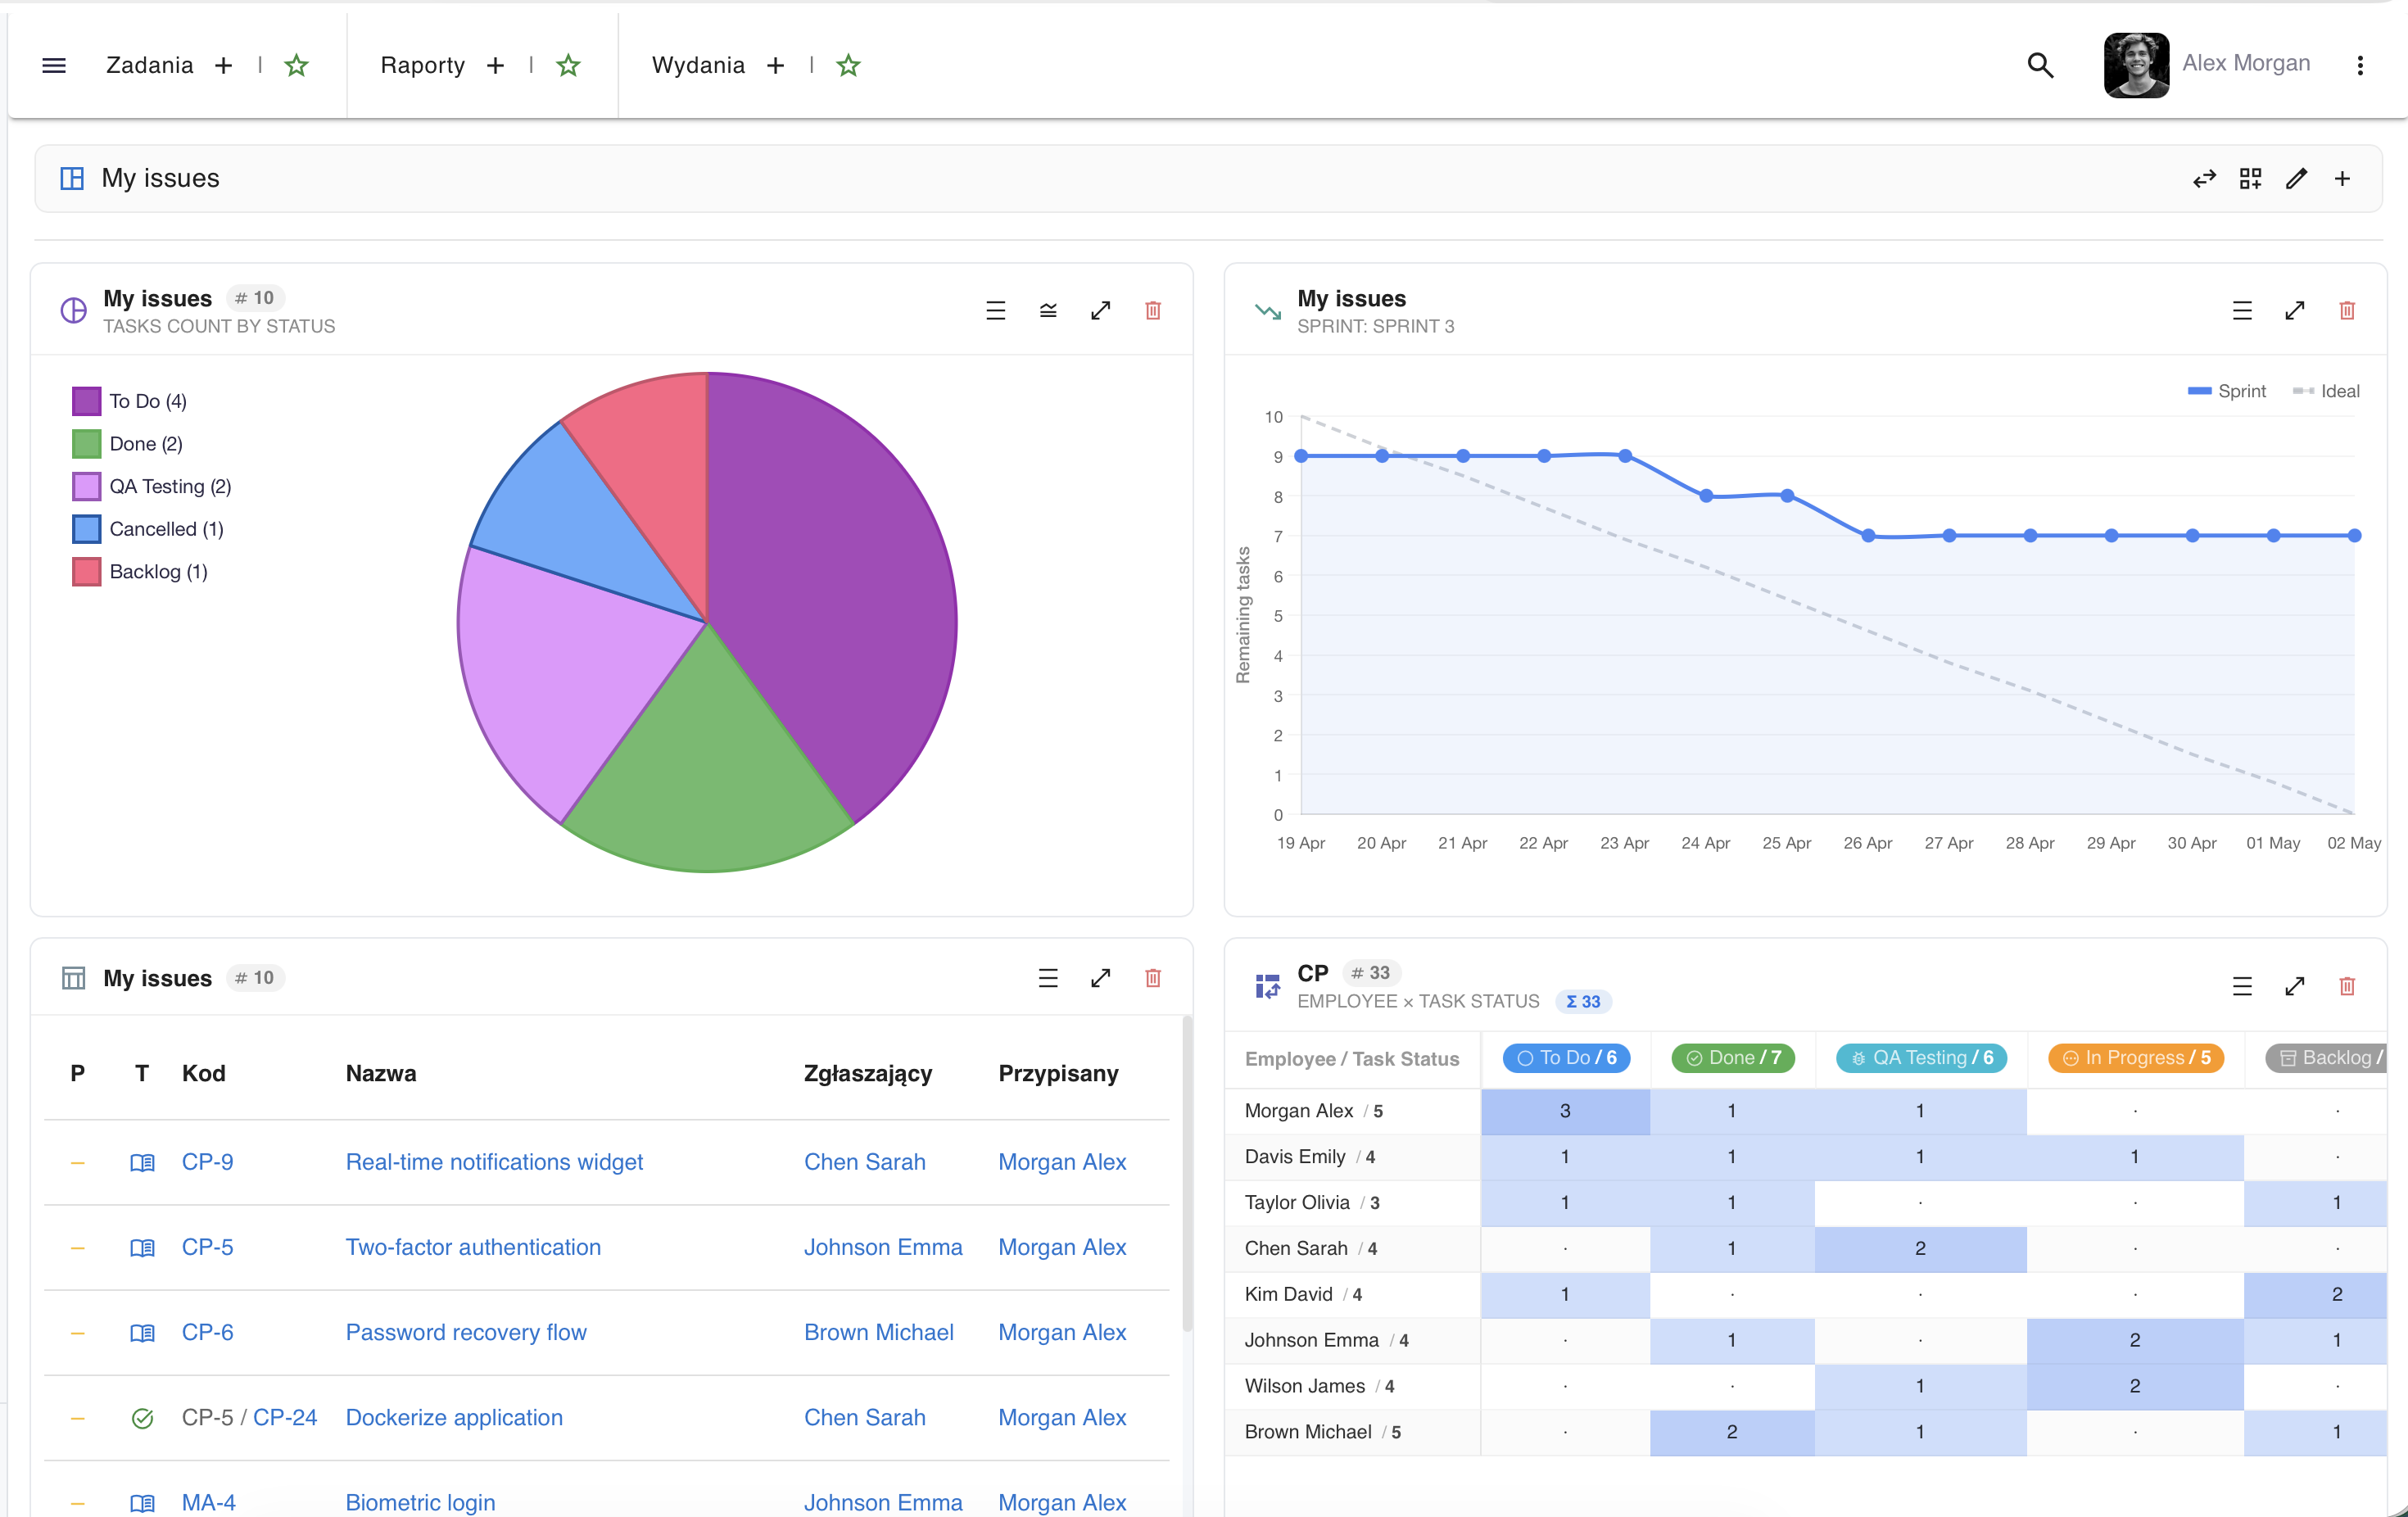
Task: Open Real-time notifications widget task
Action: 494,1162
